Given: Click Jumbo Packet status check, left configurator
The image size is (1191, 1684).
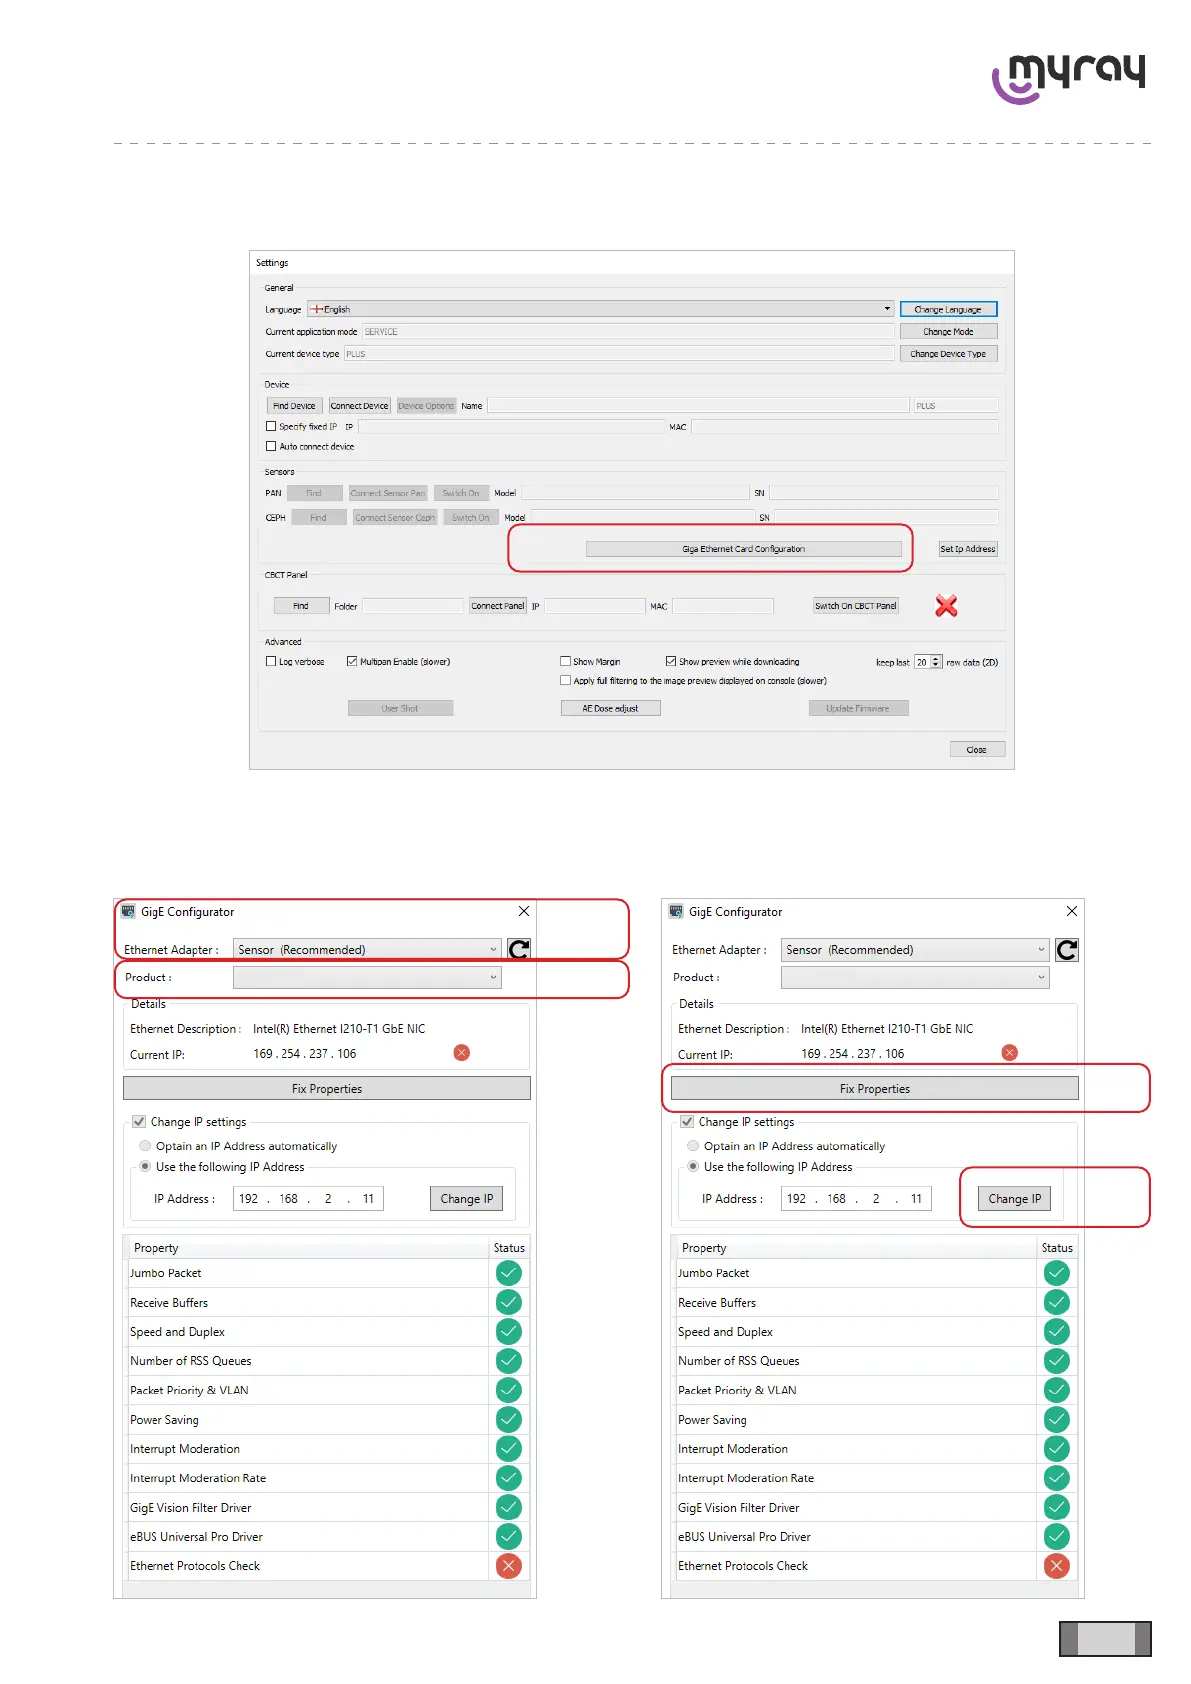Looking at the screenshot, I should (x=509, y=1273).
